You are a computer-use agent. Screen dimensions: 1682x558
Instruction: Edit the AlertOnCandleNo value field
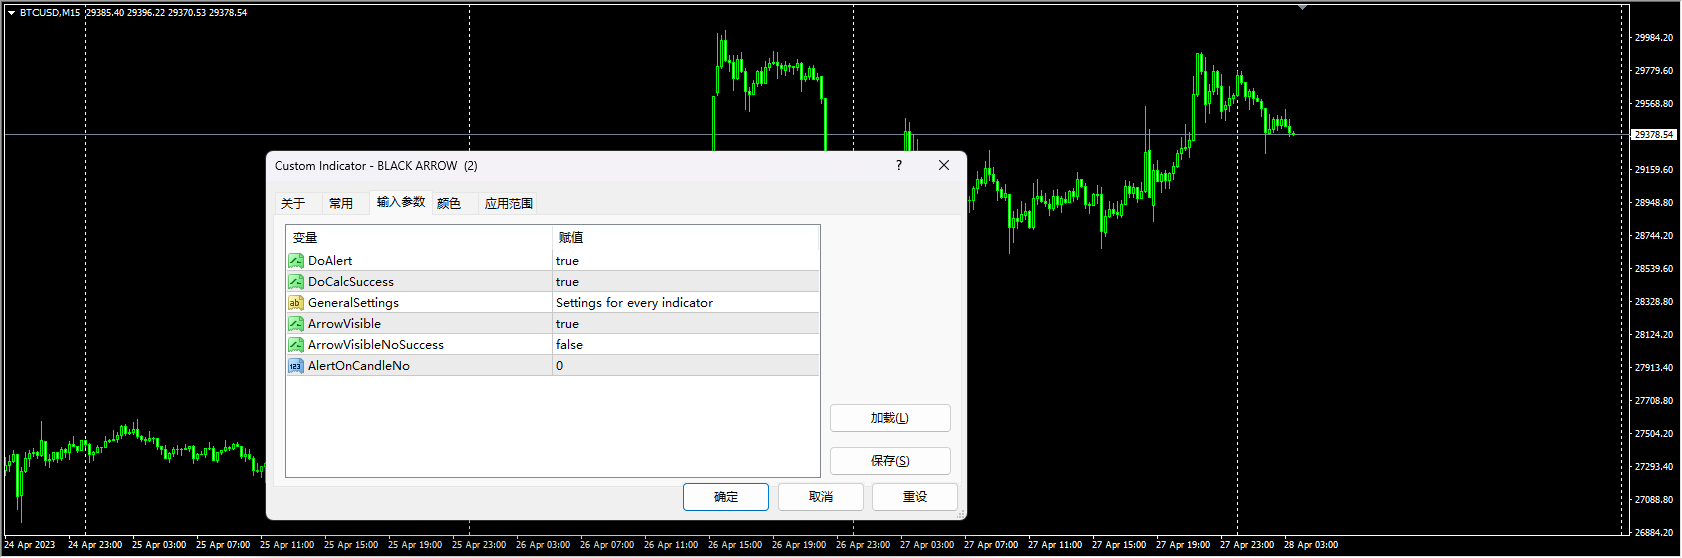pyautogui.click(x=685, y=366)
